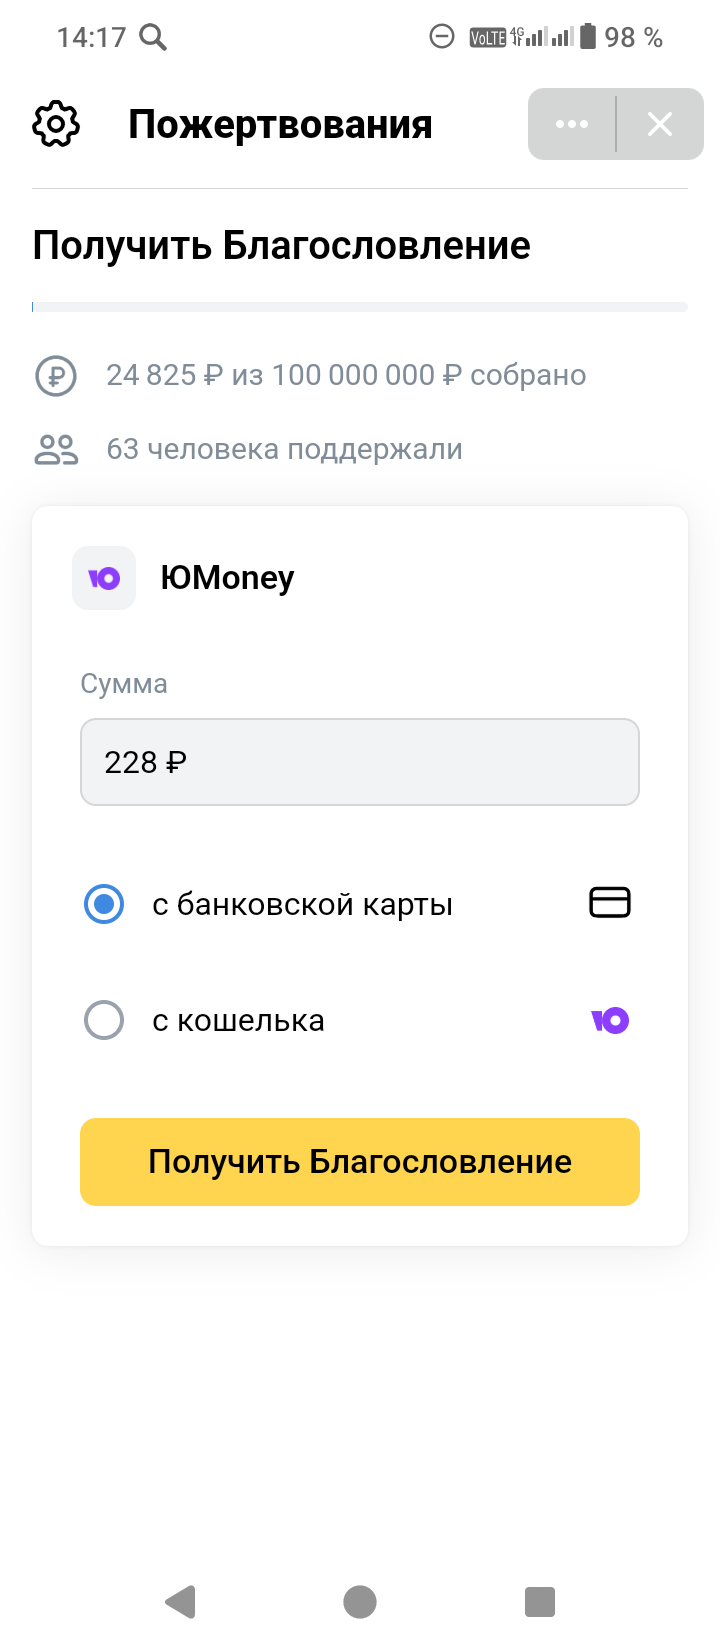This screenshot has width=720, height=1650.
Task: Choose the с банковской карты label
Action: tap(302, 905)
